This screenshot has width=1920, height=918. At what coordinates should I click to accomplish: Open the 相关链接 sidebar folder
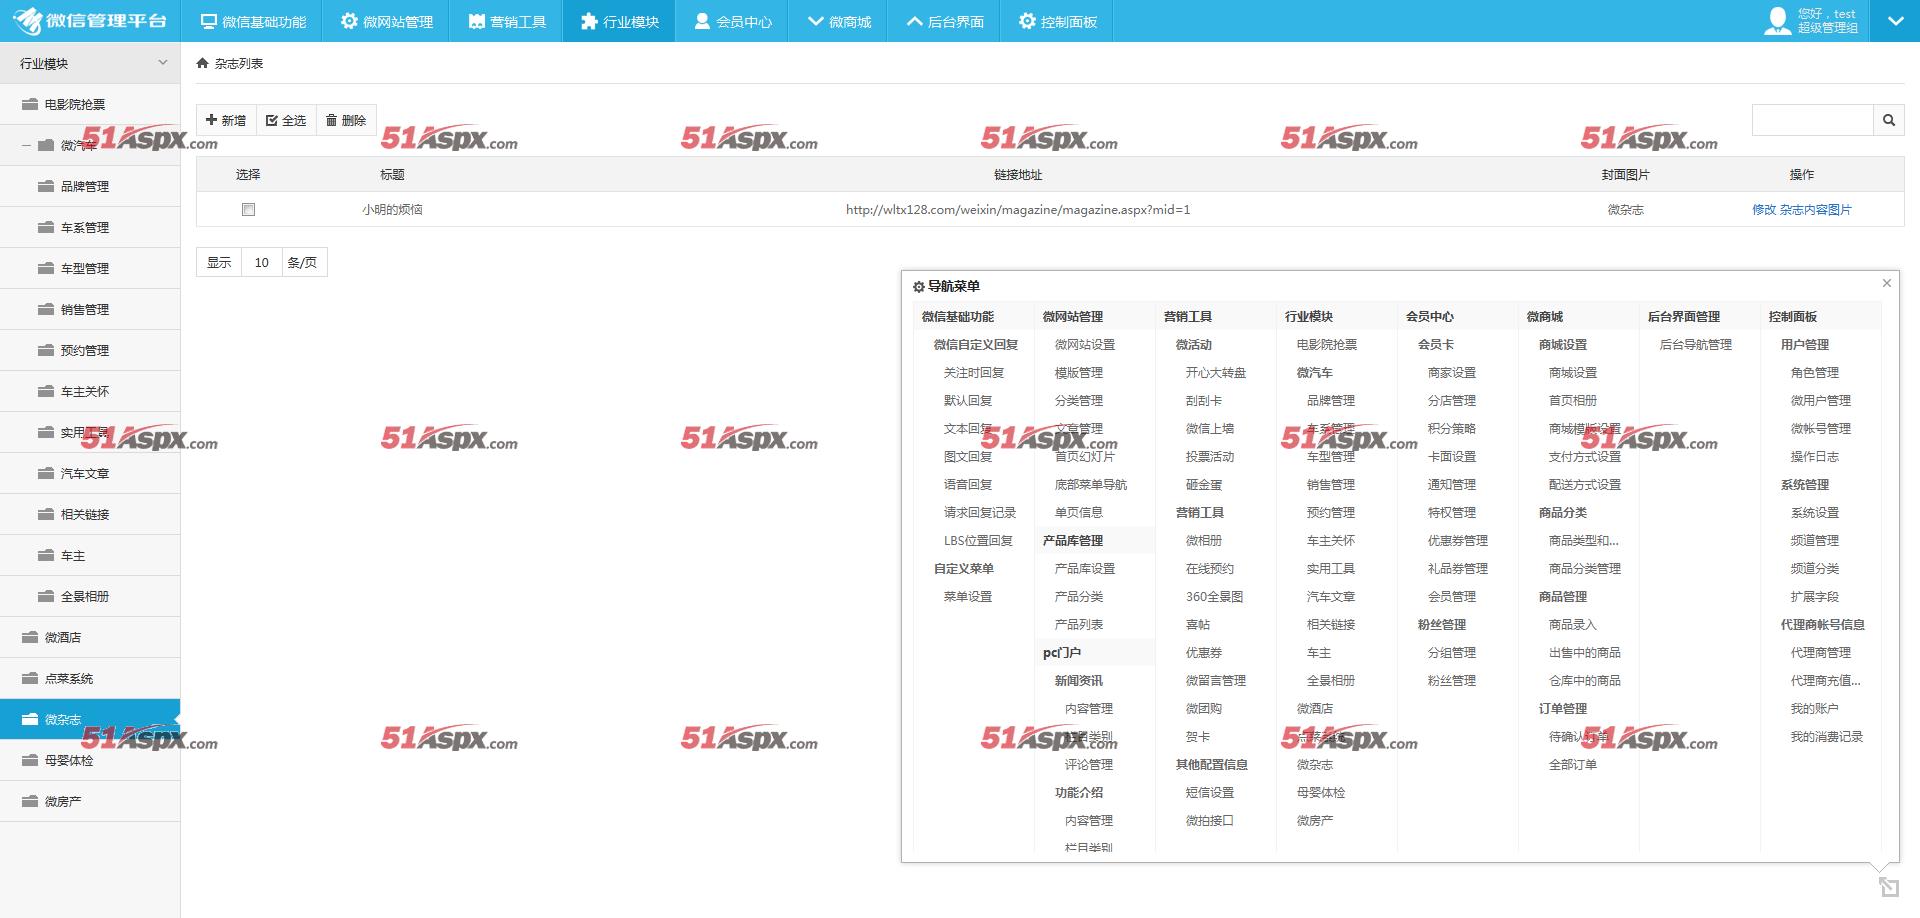click(x=90, y=514)
